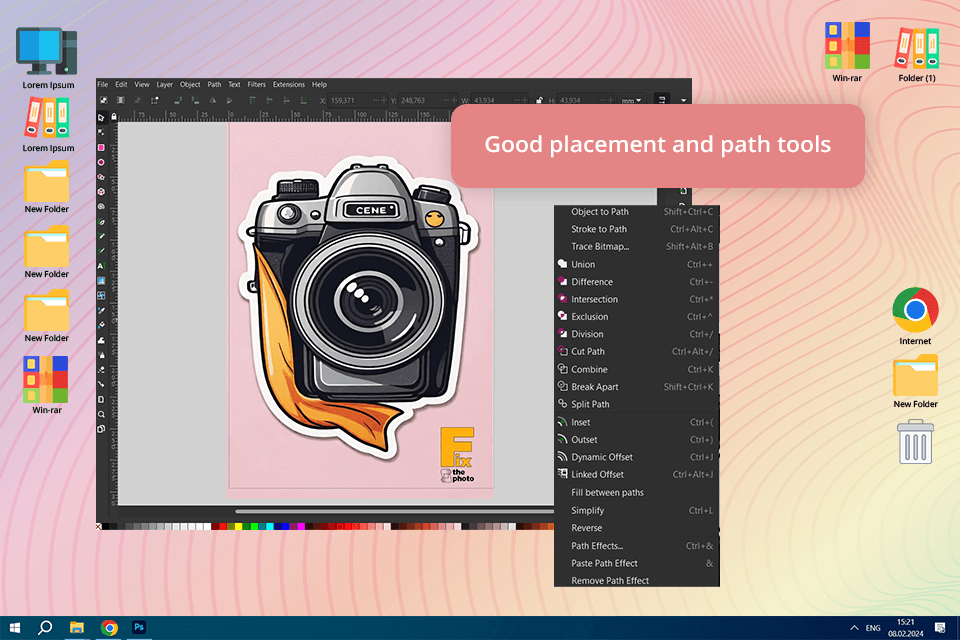Click Rotate 90° counter-clockwise icon
Image resolution: width=960 pixels, height=640 pixels.
coord(178,100)
